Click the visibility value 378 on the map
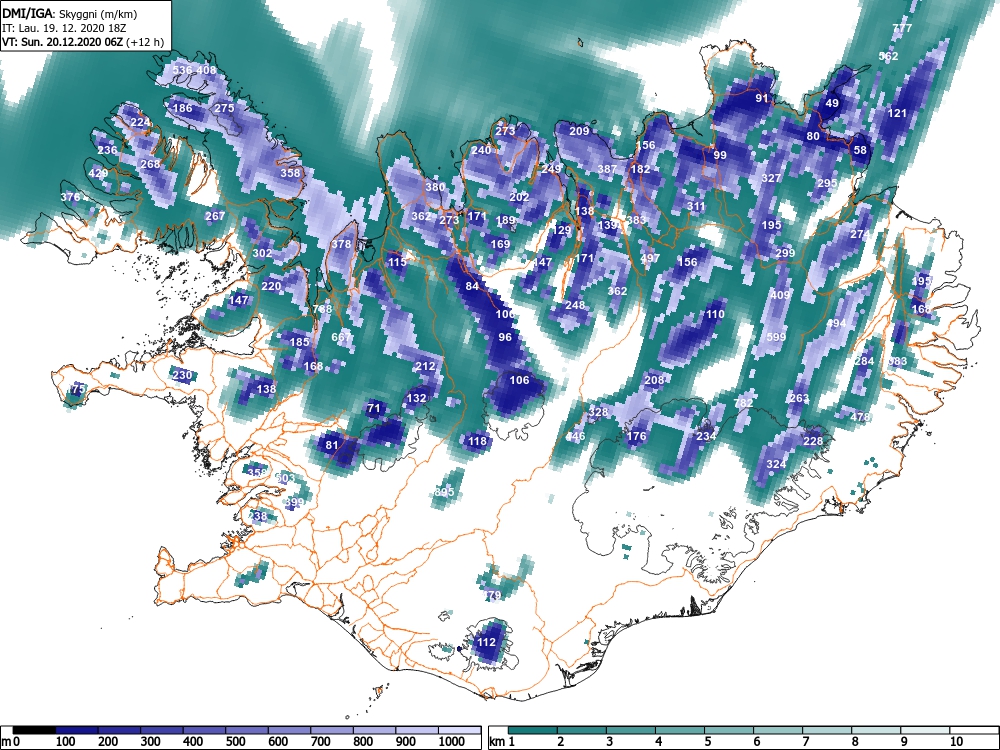 pos(341,244)
